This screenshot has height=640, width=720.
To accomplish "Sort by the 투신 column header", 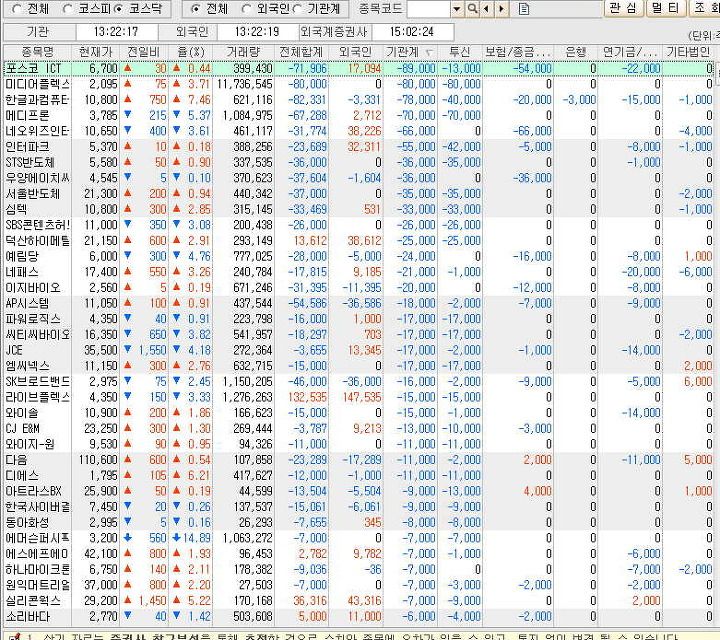I will 460,52.
